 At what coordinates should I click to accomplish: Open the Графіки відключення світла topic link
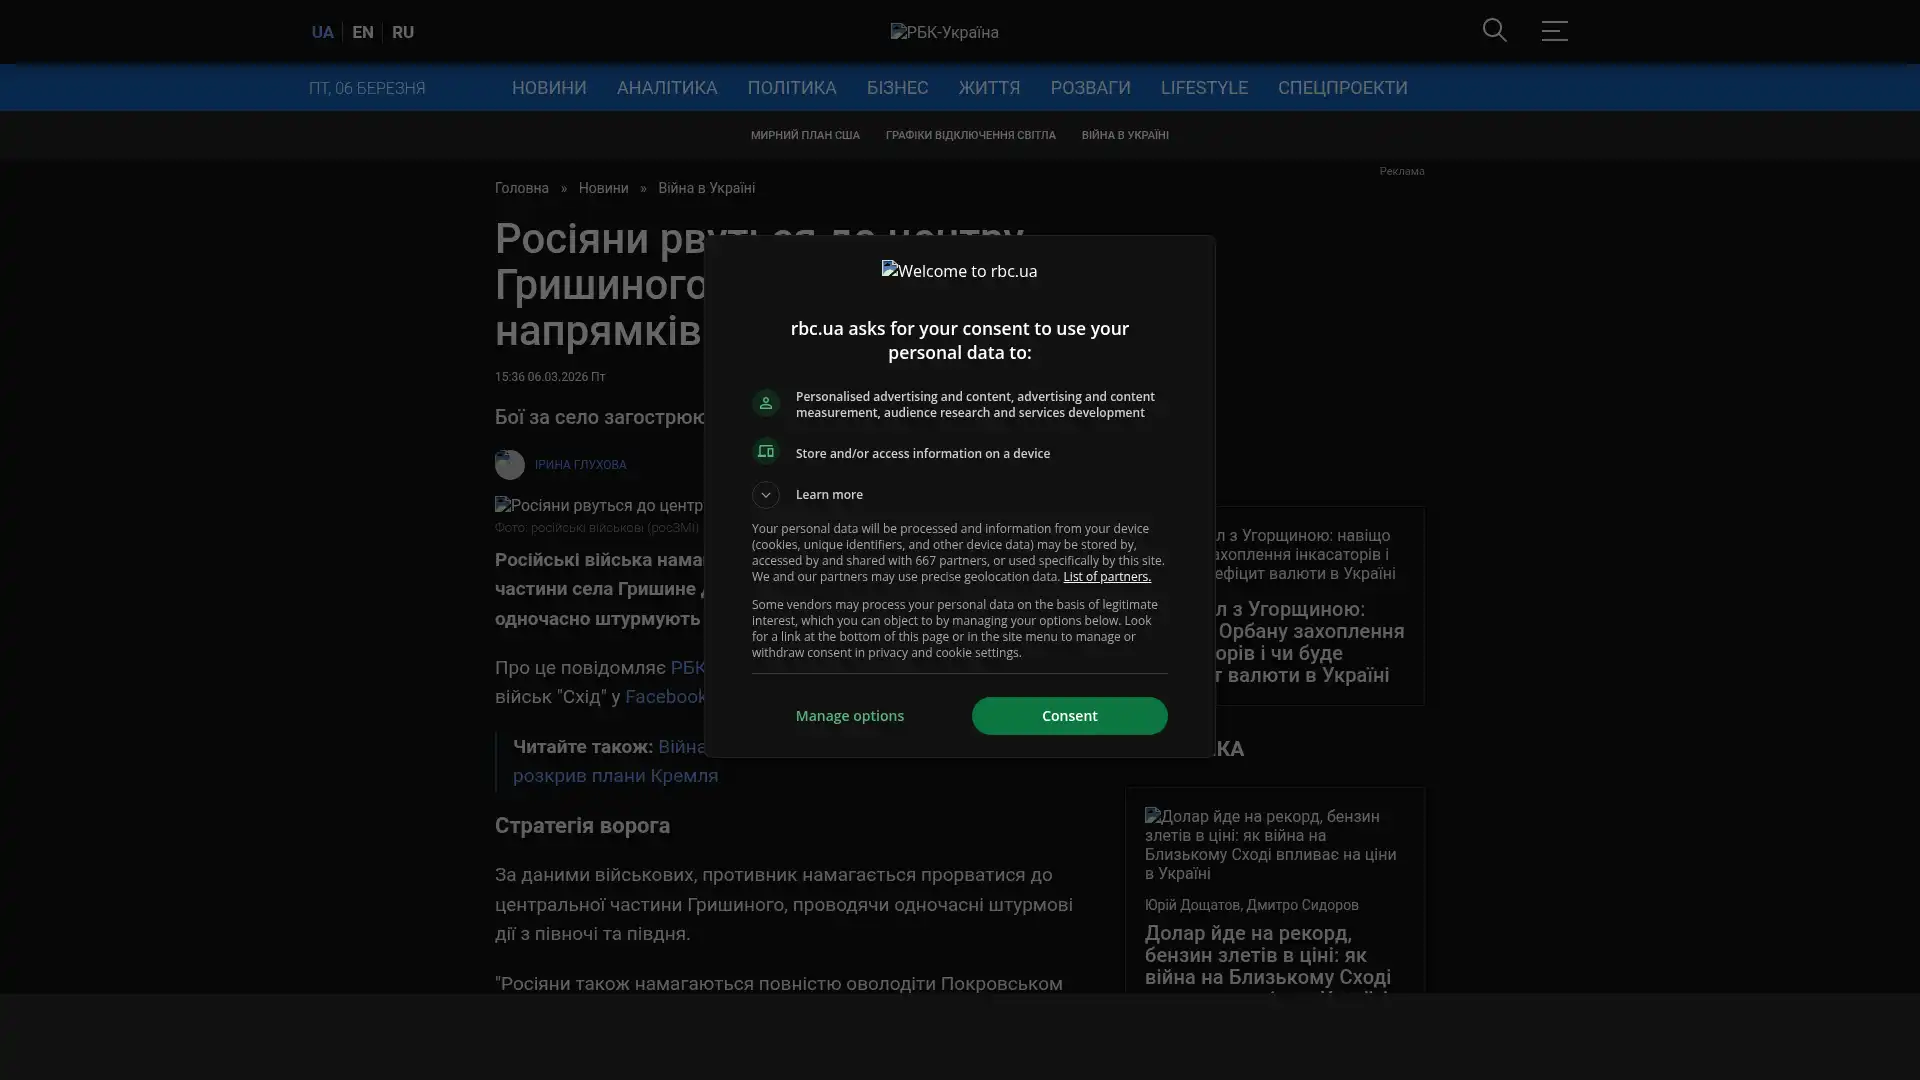(x=970, y=135)
